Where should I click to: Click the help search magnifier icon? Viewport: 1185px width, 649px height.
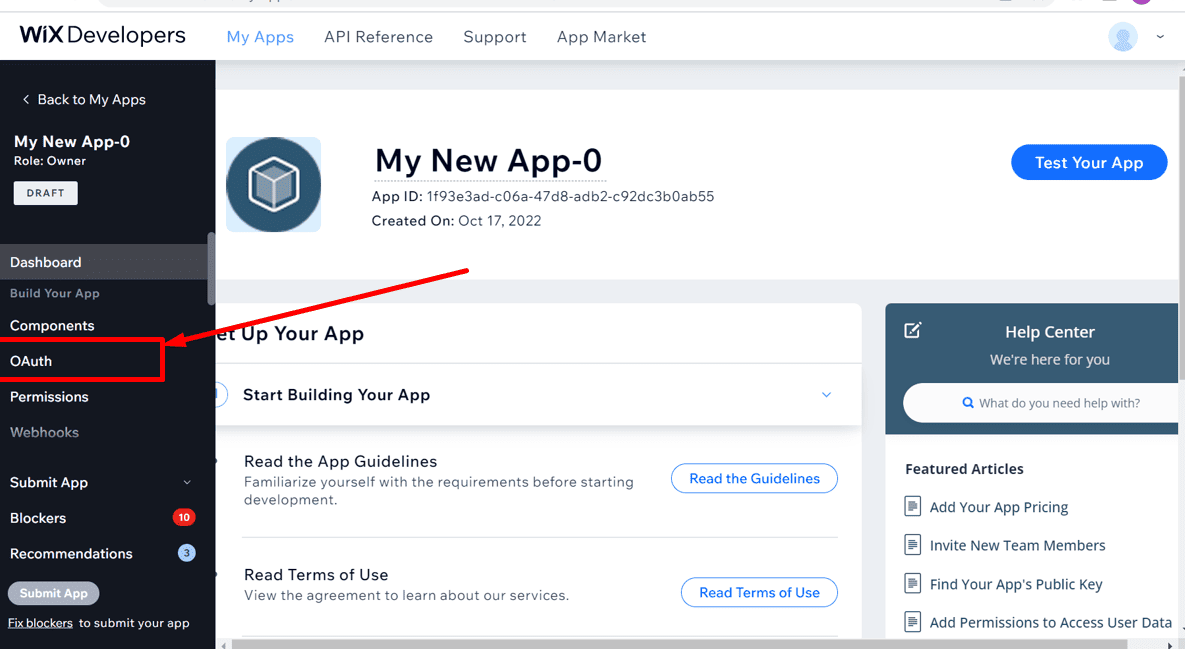[x=967, y=403]
